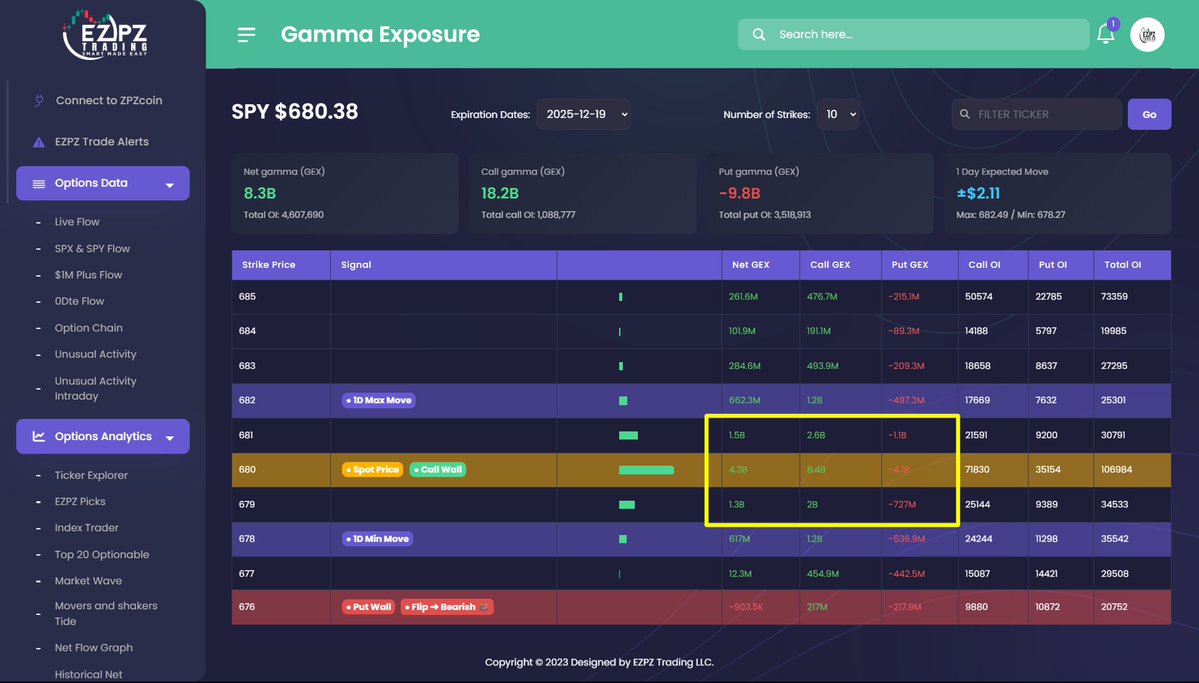Image resolution: width=1199 pixels, height=683 pixels.
Task: View Top 20 Optionable
Action: tap(102, 555)
